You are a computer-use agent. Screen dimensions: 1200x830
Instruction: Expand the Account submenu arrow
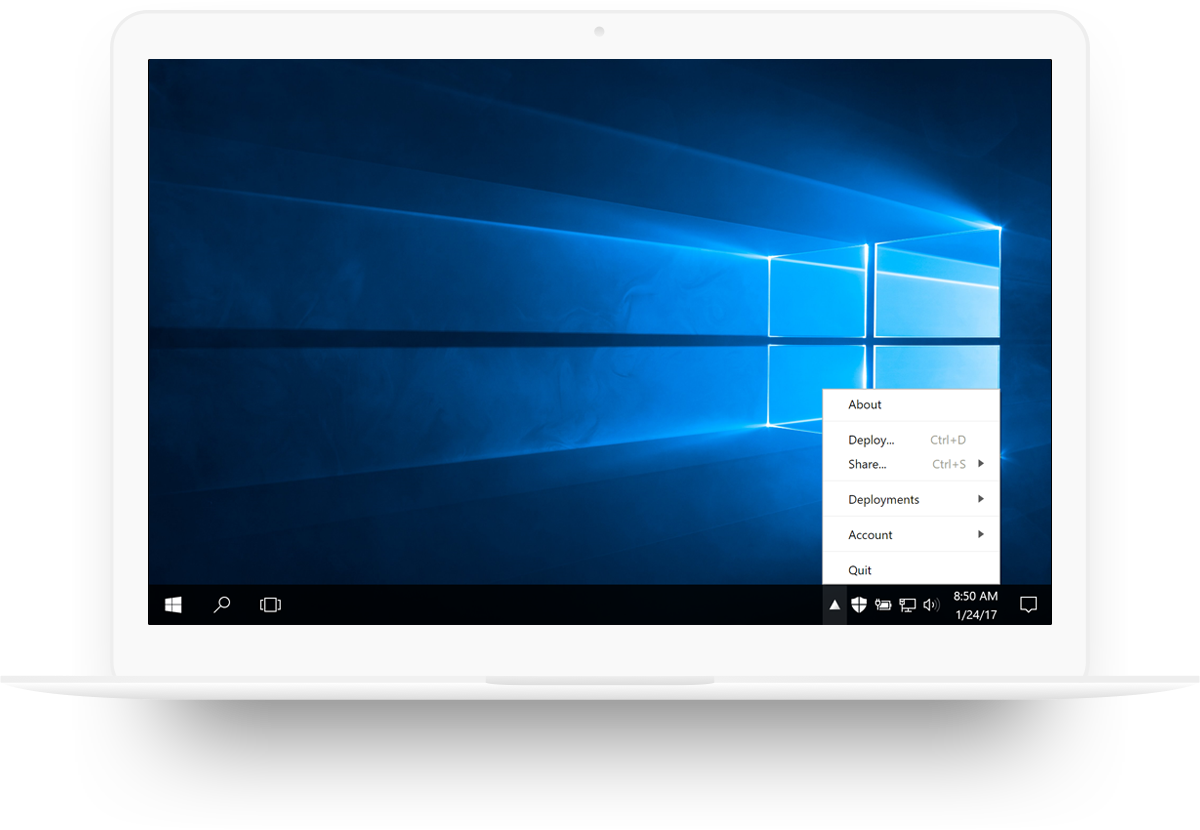tap(981, 533)
